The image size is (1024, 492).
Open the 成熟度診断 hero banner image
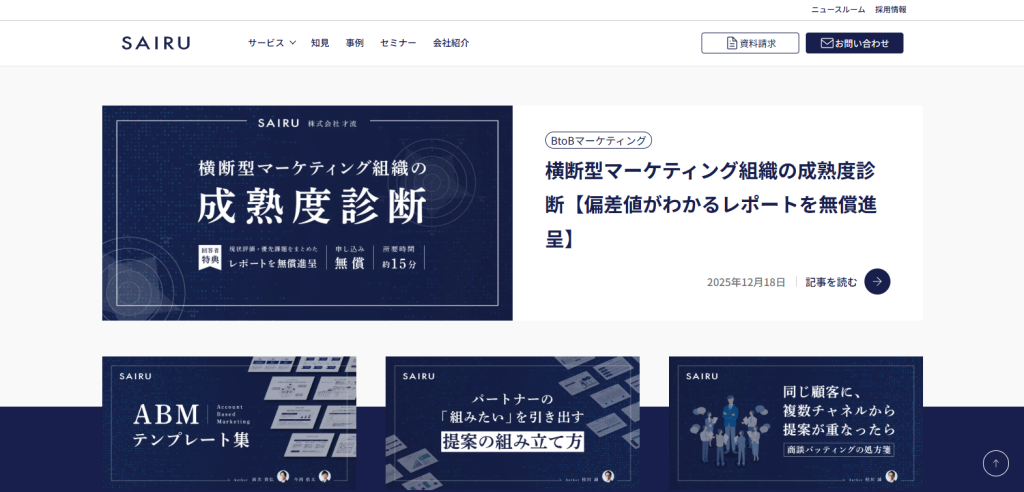[307, 213]
